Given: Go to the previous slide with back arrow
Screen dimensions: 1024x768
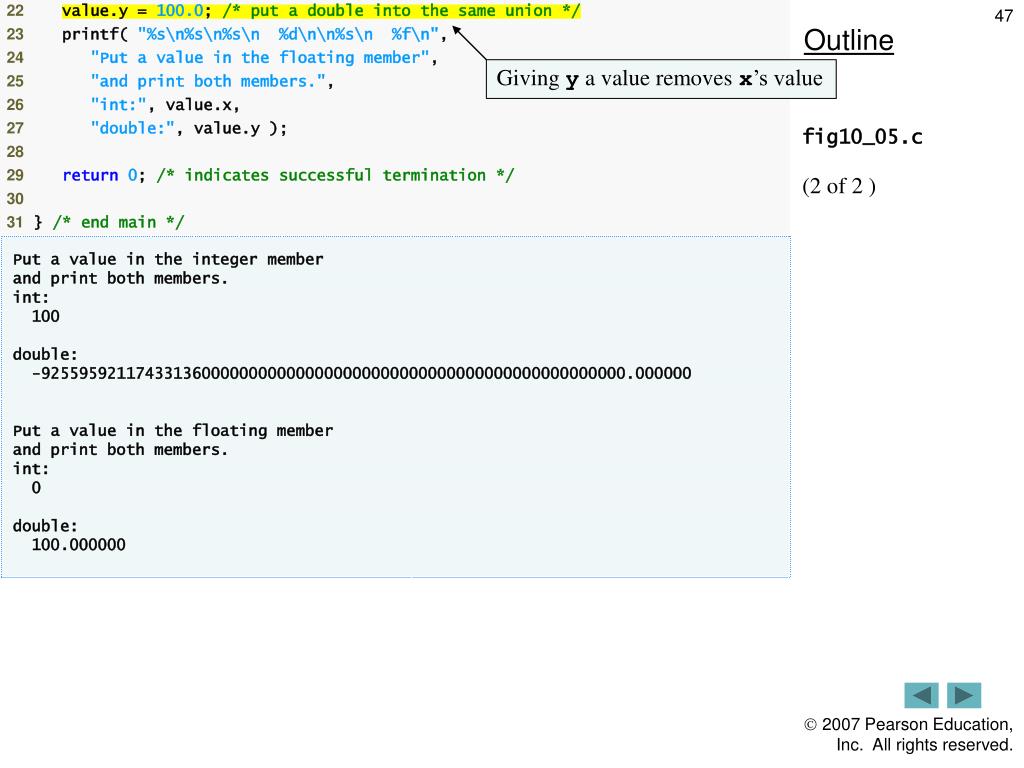Looking at the screenshot, I should [x=921, y=695].
